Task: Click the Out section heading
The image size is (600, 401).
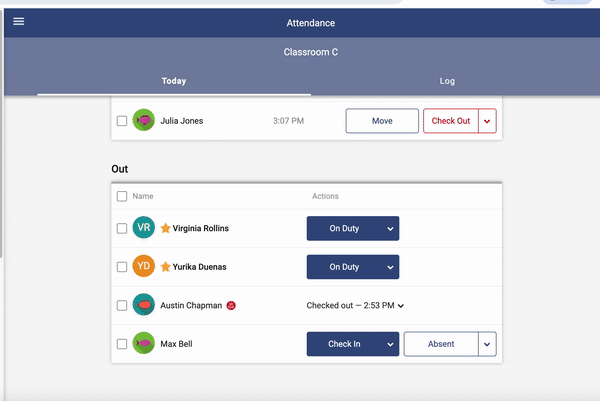Action: 120,169
